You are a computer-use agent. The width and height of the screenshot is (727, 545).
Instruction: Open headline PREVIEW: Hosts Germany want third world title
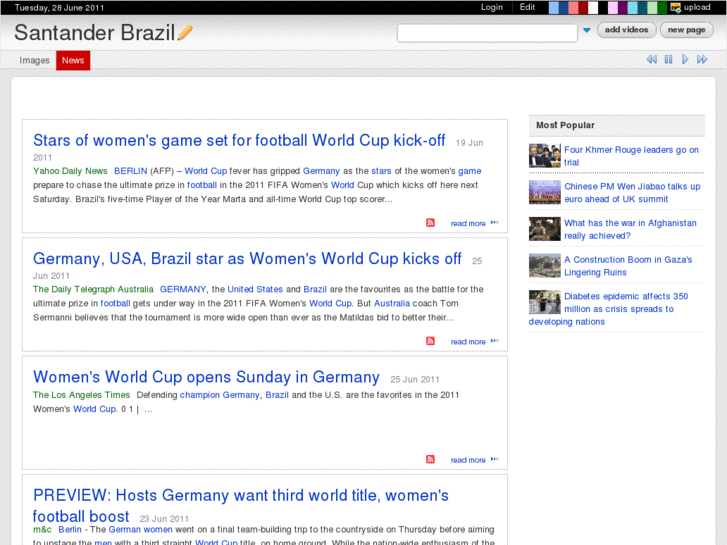pyautogui.click(x=241, y=506)
